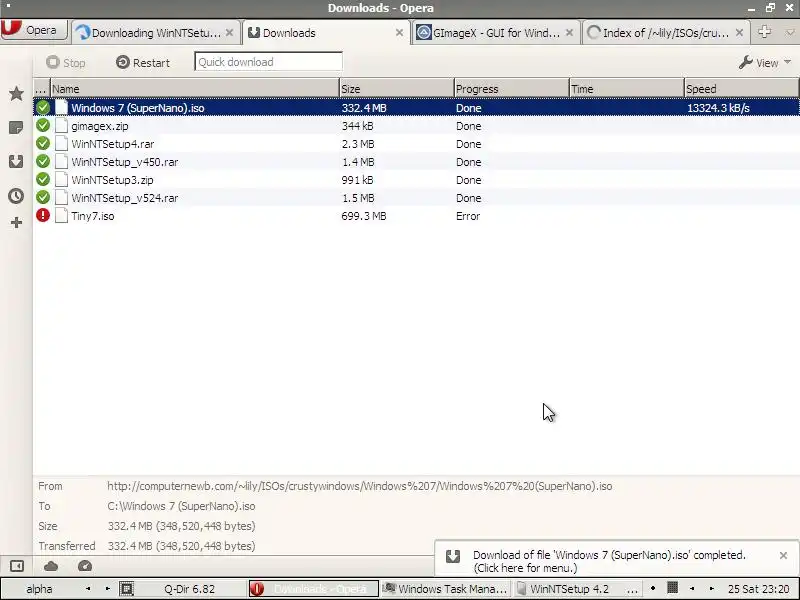Dismiss the download completed notification
The width and height of the screenshot is (800, 600).
coord(783,555)
